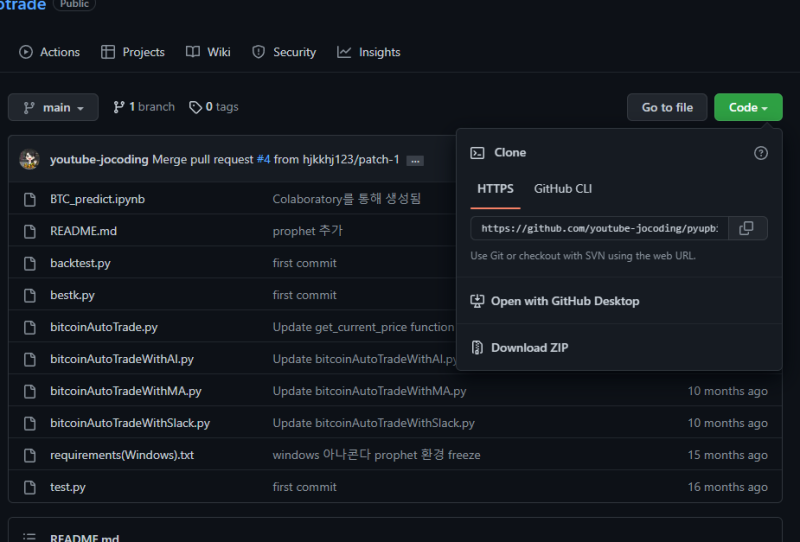The image size is (800, 542).
Task: Click file icon next to bitcoinAutoTradeWithSlack.py
Action: coord(30,423)
